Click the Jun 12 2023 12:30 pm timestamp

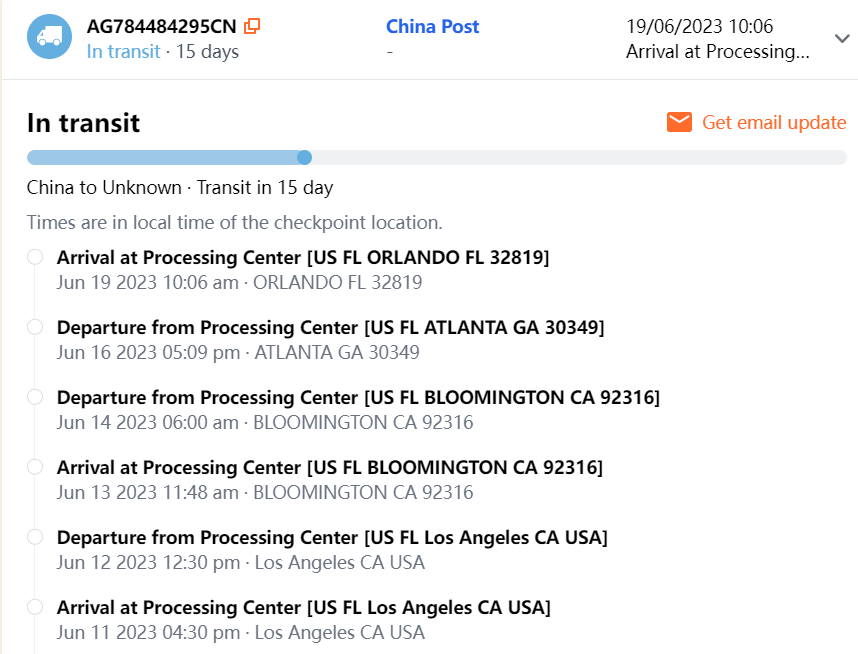148,562
